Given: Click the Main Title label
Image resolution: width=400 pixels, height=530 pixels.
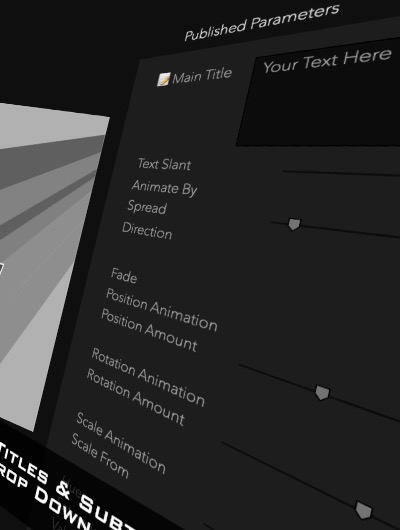Looking at the screenshot, I should (x=202, y=76).
